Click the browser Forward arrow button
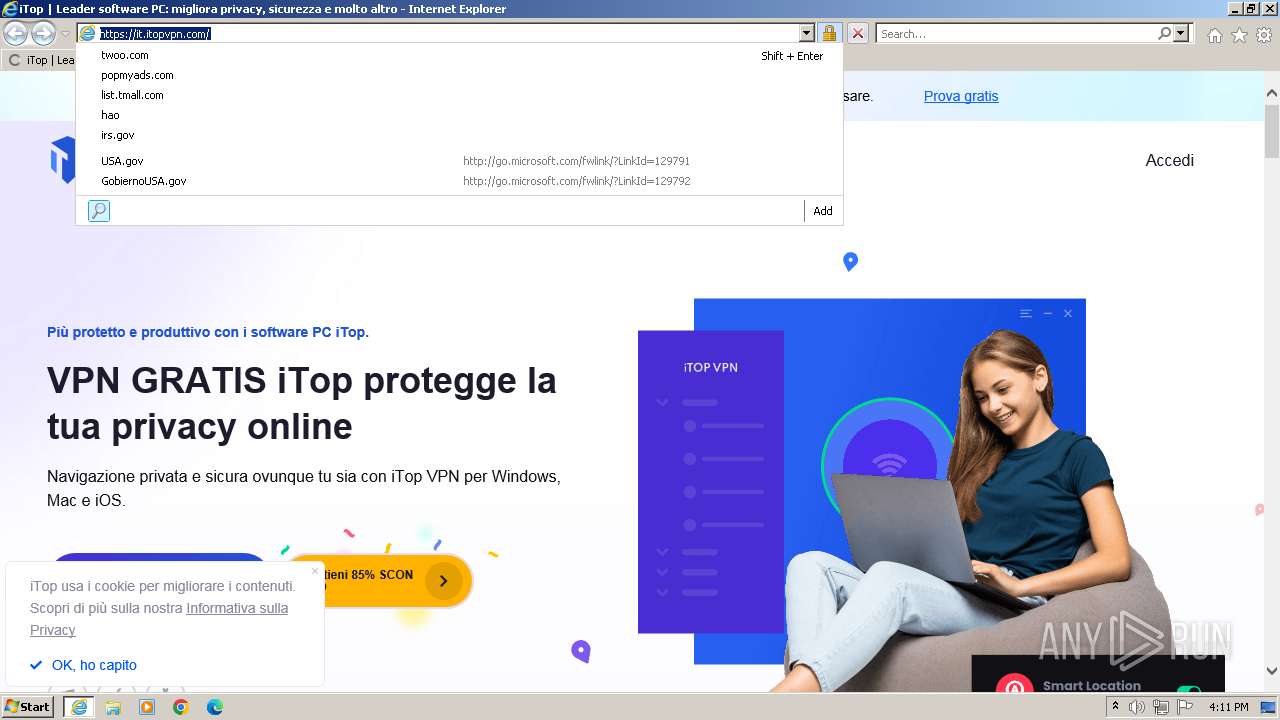Viewport: 1280px width, 720px height. [x=43, y=34]
